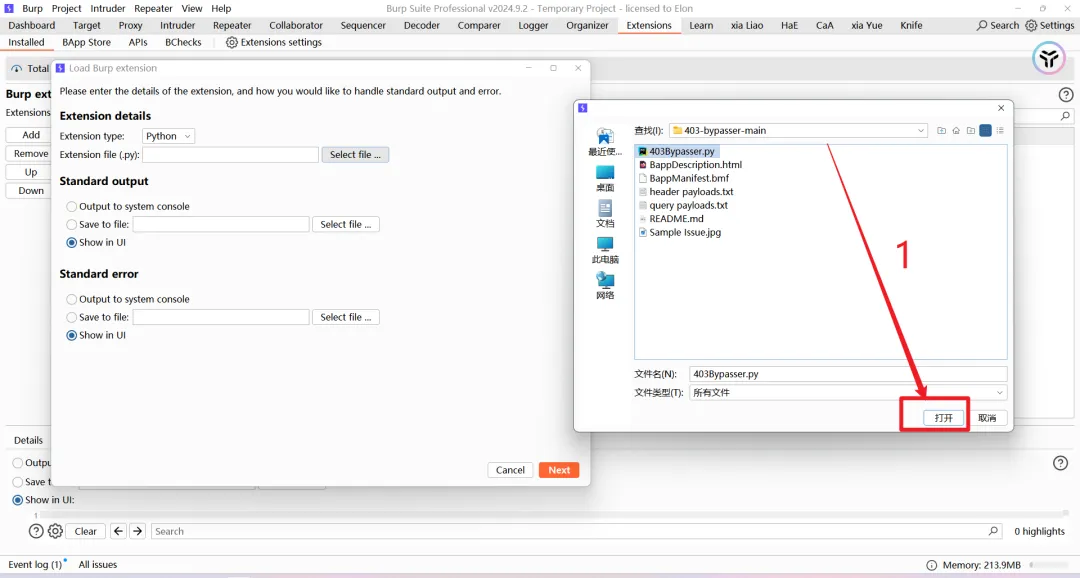Select Standard output 'Save to file' radio

point(72,224)
